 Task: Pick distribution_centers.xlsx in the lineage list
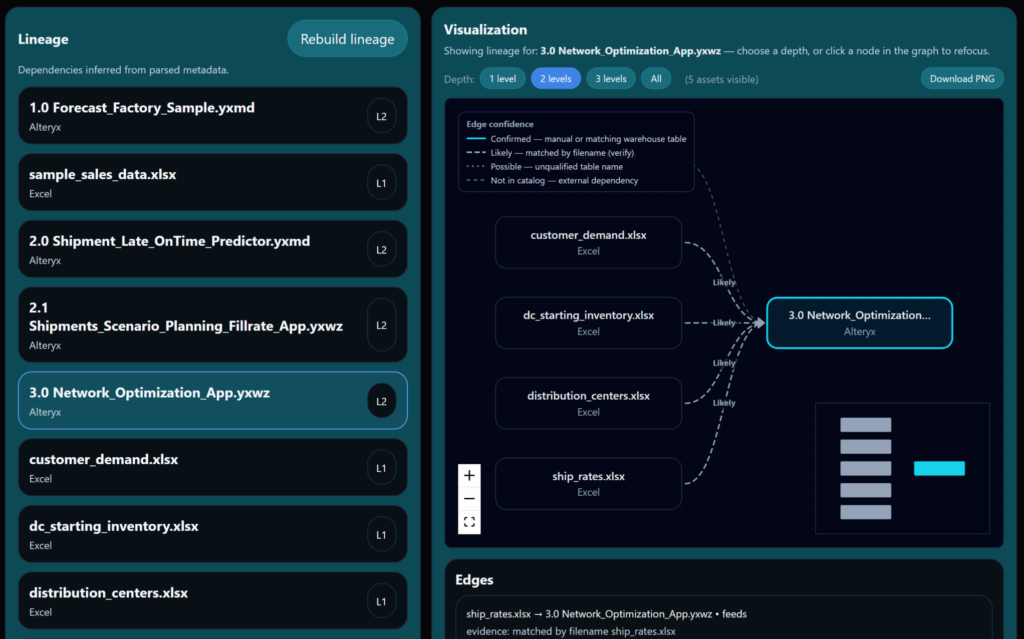coord(213,600)
